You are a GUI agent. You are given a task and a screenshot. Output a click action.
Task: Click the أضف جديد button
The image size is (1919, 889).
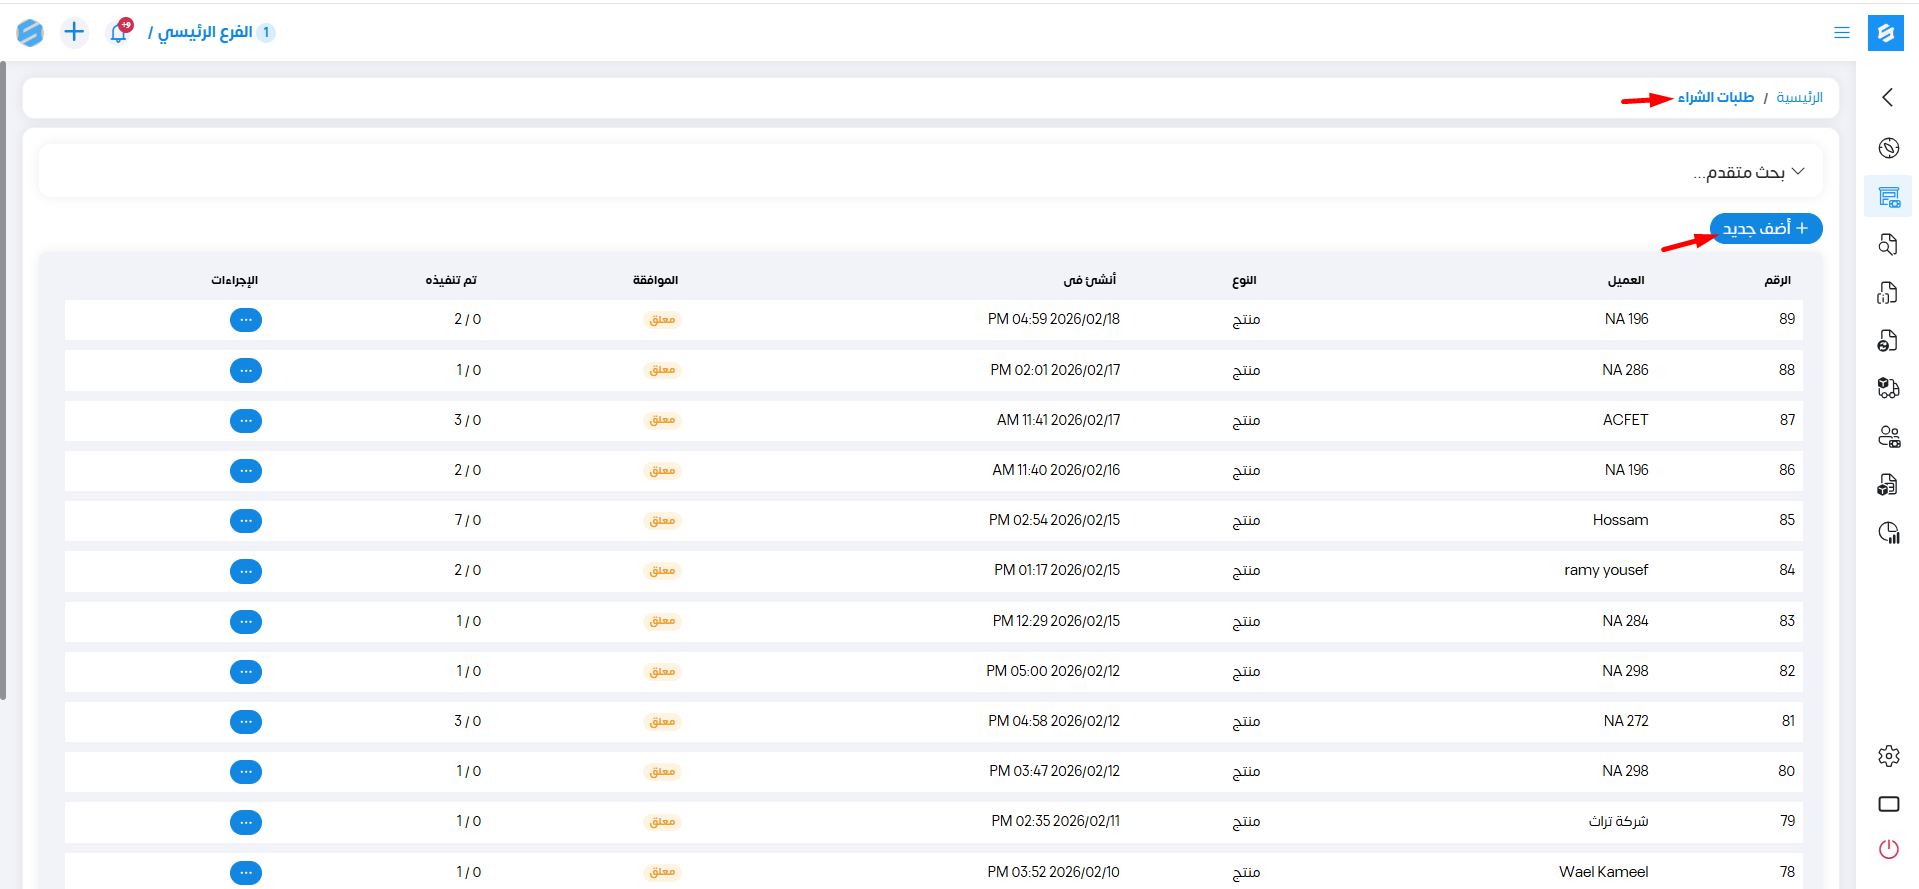(x=1766, y=229)
